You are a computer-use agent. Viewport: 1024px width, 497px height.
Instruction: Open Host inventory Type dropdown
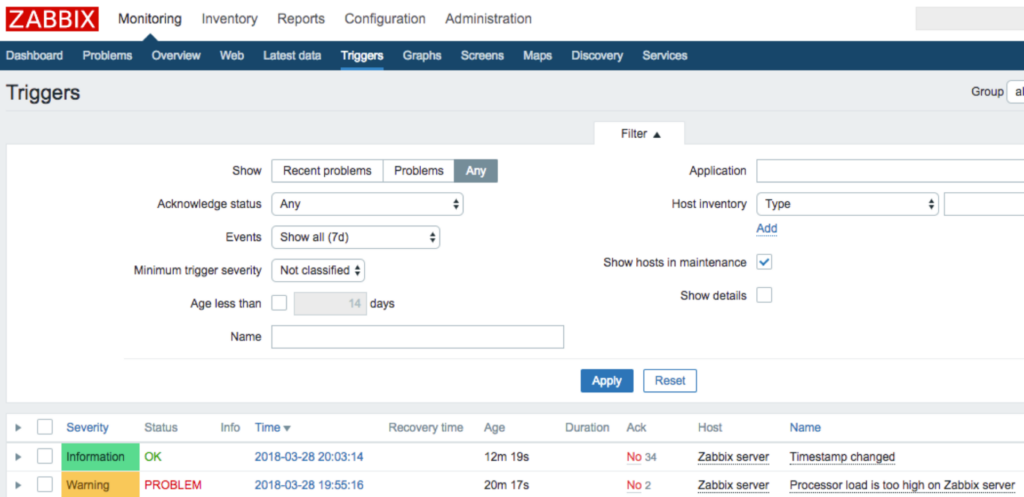pyautogui.click(x=848, y=204)
